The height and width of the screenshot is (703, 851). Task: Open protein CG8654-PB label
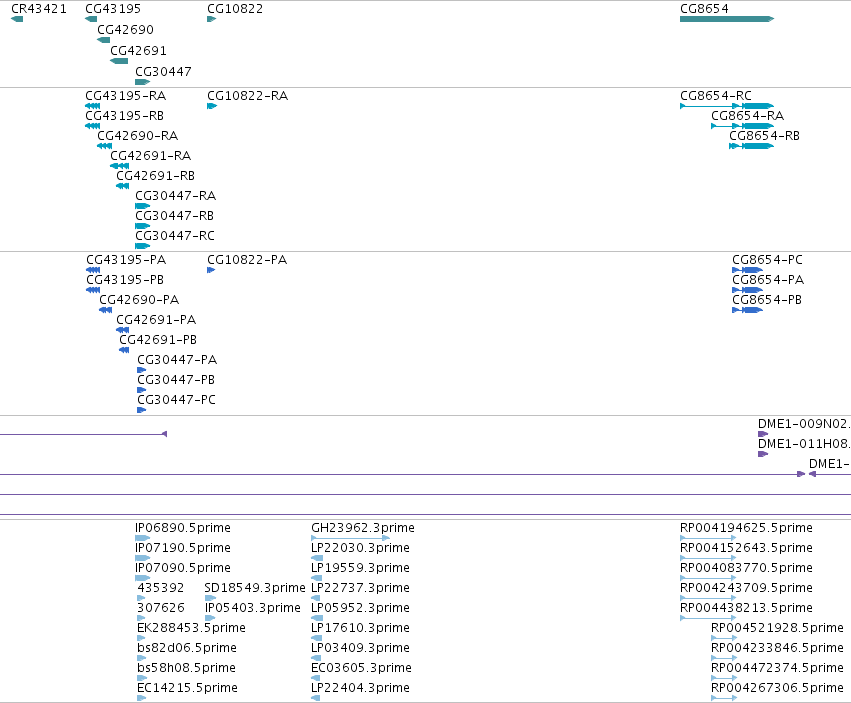[x=767, y=300]
